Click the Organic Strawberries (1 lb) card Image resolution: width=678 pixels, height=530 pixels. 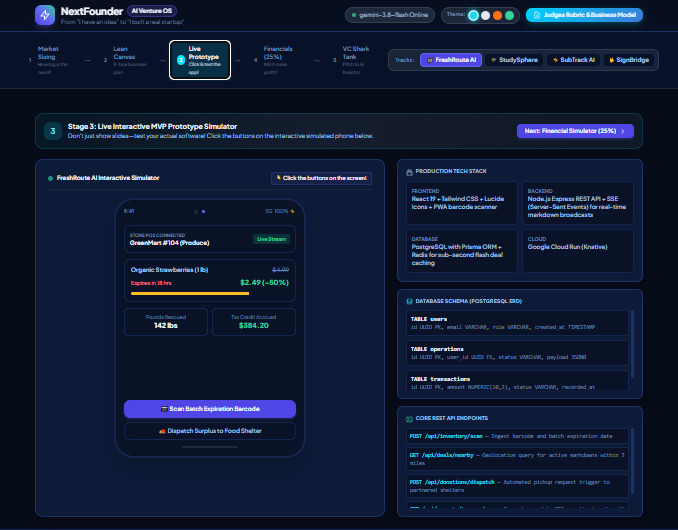click(210, 281)
